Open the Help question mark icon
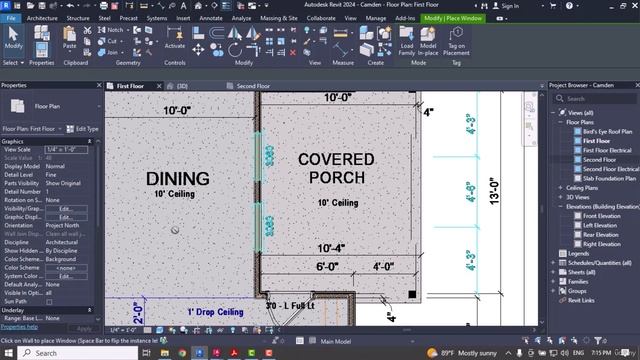The width and height of the screenshot is (640, 360). [x=569, y=6]
